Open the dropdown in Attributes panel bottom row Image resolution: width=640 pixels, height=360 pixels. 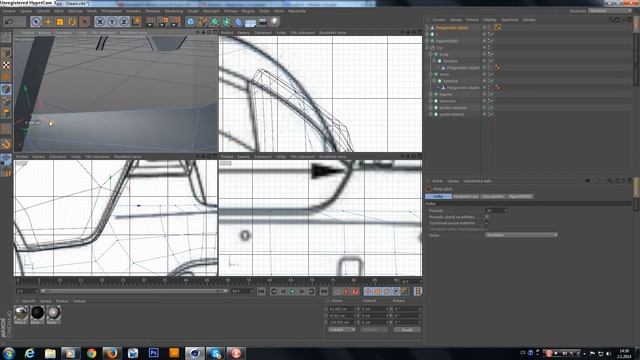pyautogui.click(x=521, y=235)
